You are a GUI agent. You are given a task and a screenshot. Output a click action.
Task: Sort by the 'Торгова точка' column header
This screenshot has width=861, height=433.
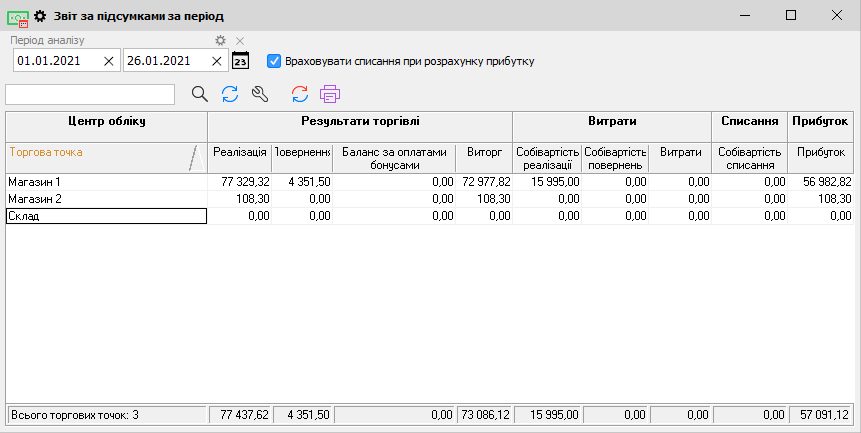(x=95, y=153)
